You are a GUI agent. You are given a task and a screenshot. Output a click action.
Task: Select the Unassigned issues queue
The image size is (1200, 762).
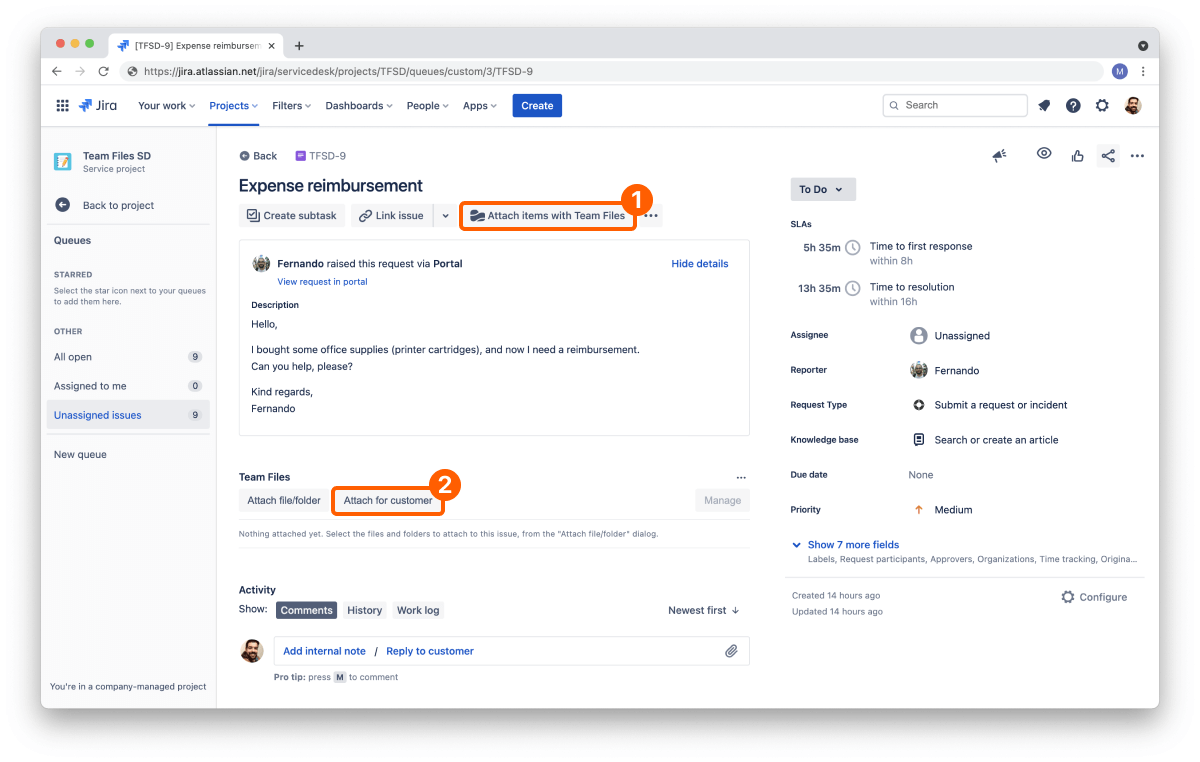pyautogui.click(x=128, y=415)
